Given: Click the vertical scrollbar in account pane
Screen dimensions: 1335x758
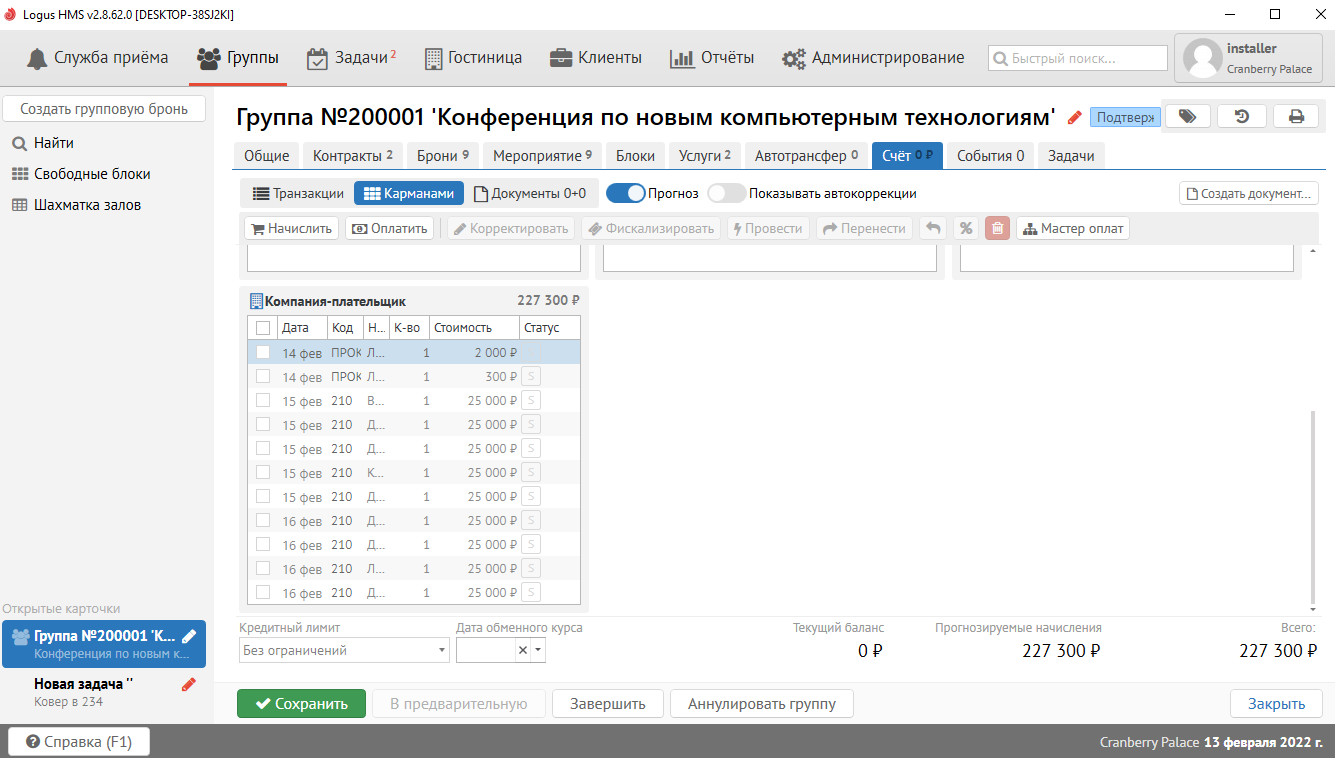Looking at the screenshot, I should pos(1312,500).
